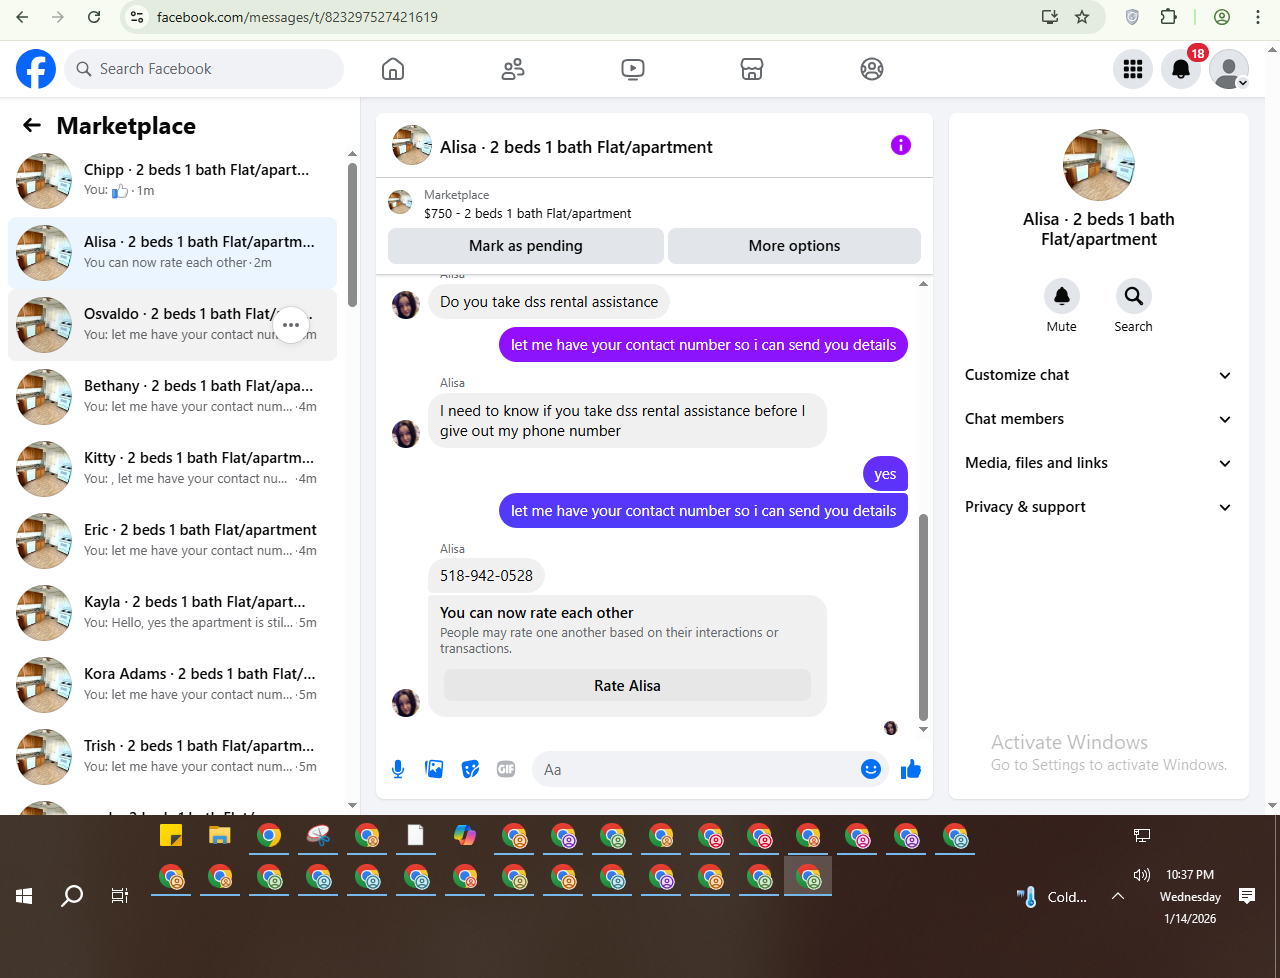Click the chat messages scrollbar

[923, 617]
